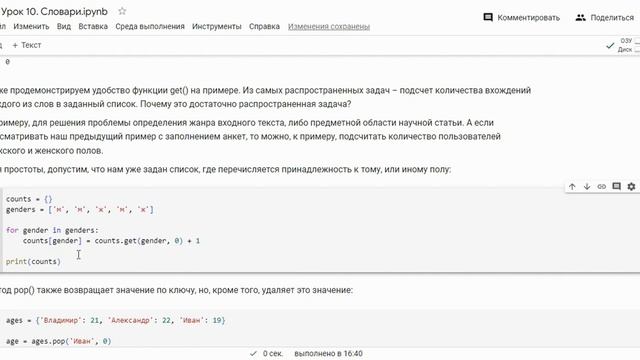Click the ages dictionary definition line
The image size is (640, 360).
click(x=116, y=320)
